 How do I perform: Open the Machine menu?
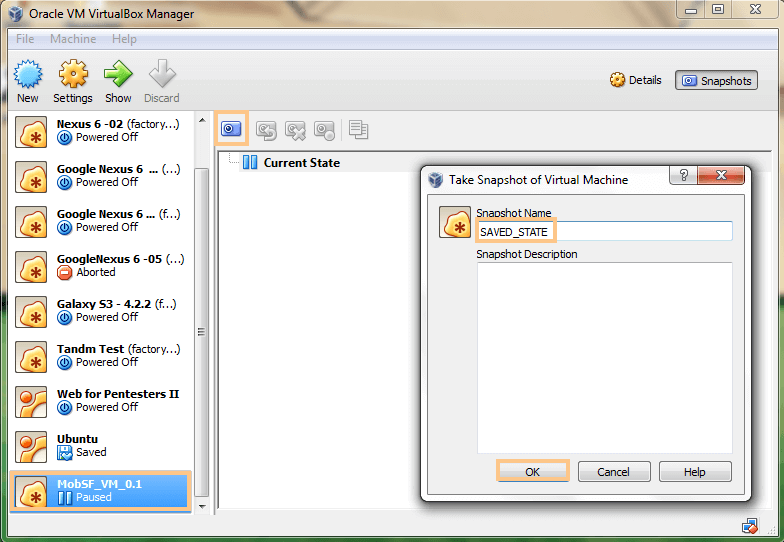click(73, 39)
